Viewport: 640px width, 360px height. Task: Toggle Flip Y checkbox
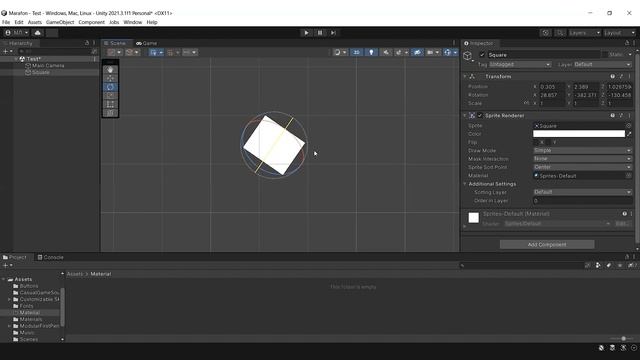coord(549,142)
